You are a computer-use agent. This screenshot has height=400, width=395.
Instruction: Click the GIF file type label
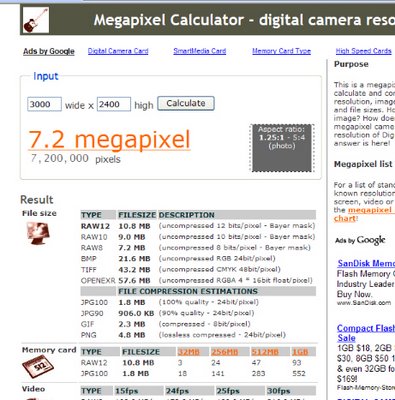coord(87,324)
